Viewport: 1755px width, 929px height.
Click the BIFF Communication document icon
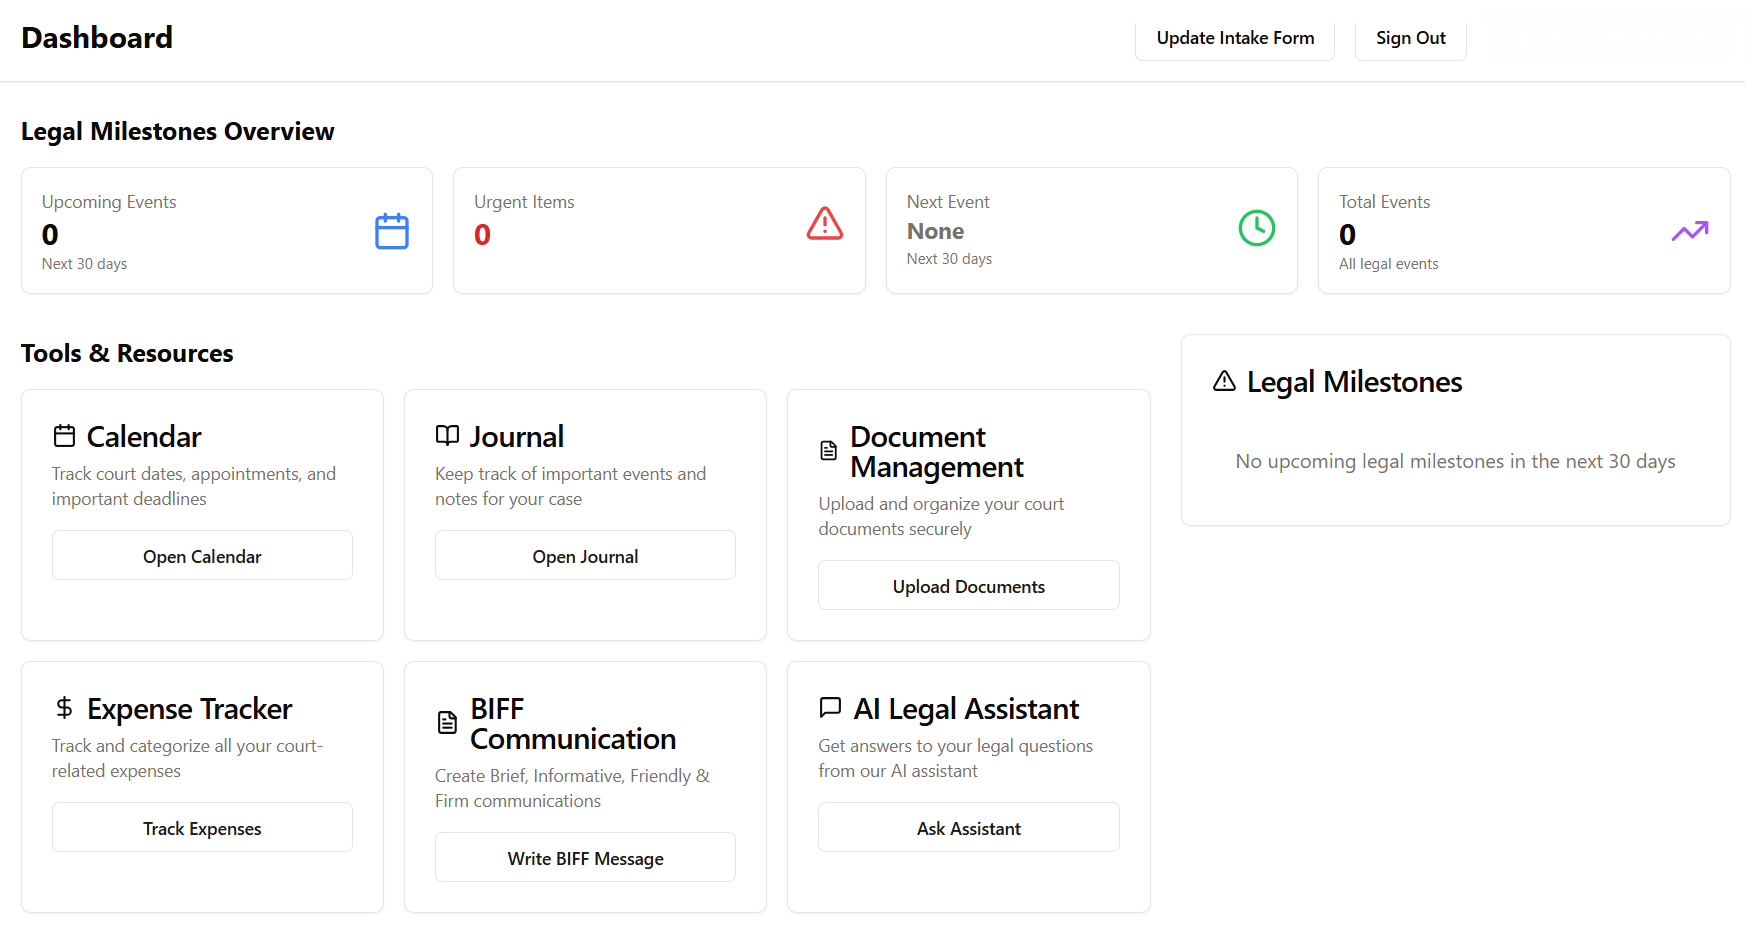(x=446, y=722)
